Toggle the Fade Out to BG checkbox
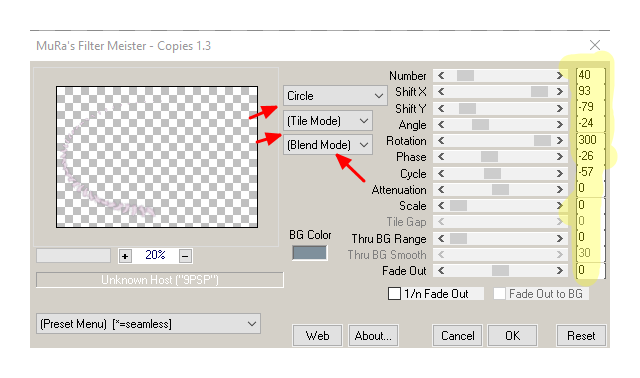 coord(499,294)
